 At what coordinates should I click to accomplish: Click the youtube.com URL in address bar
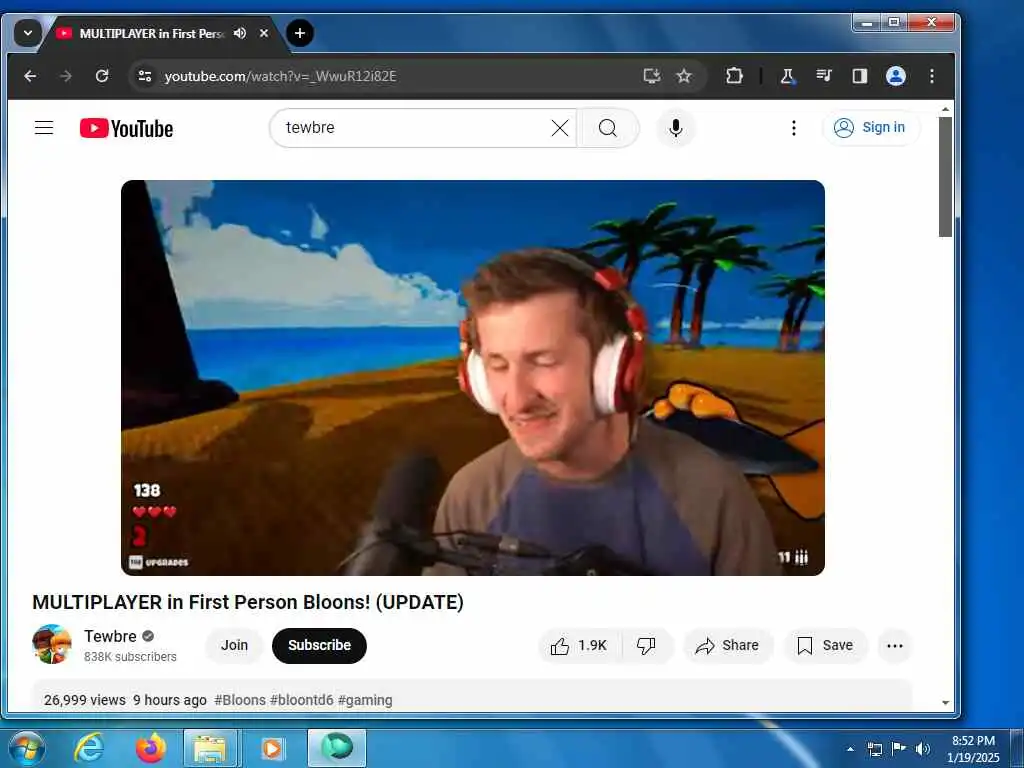click(280, 76)
